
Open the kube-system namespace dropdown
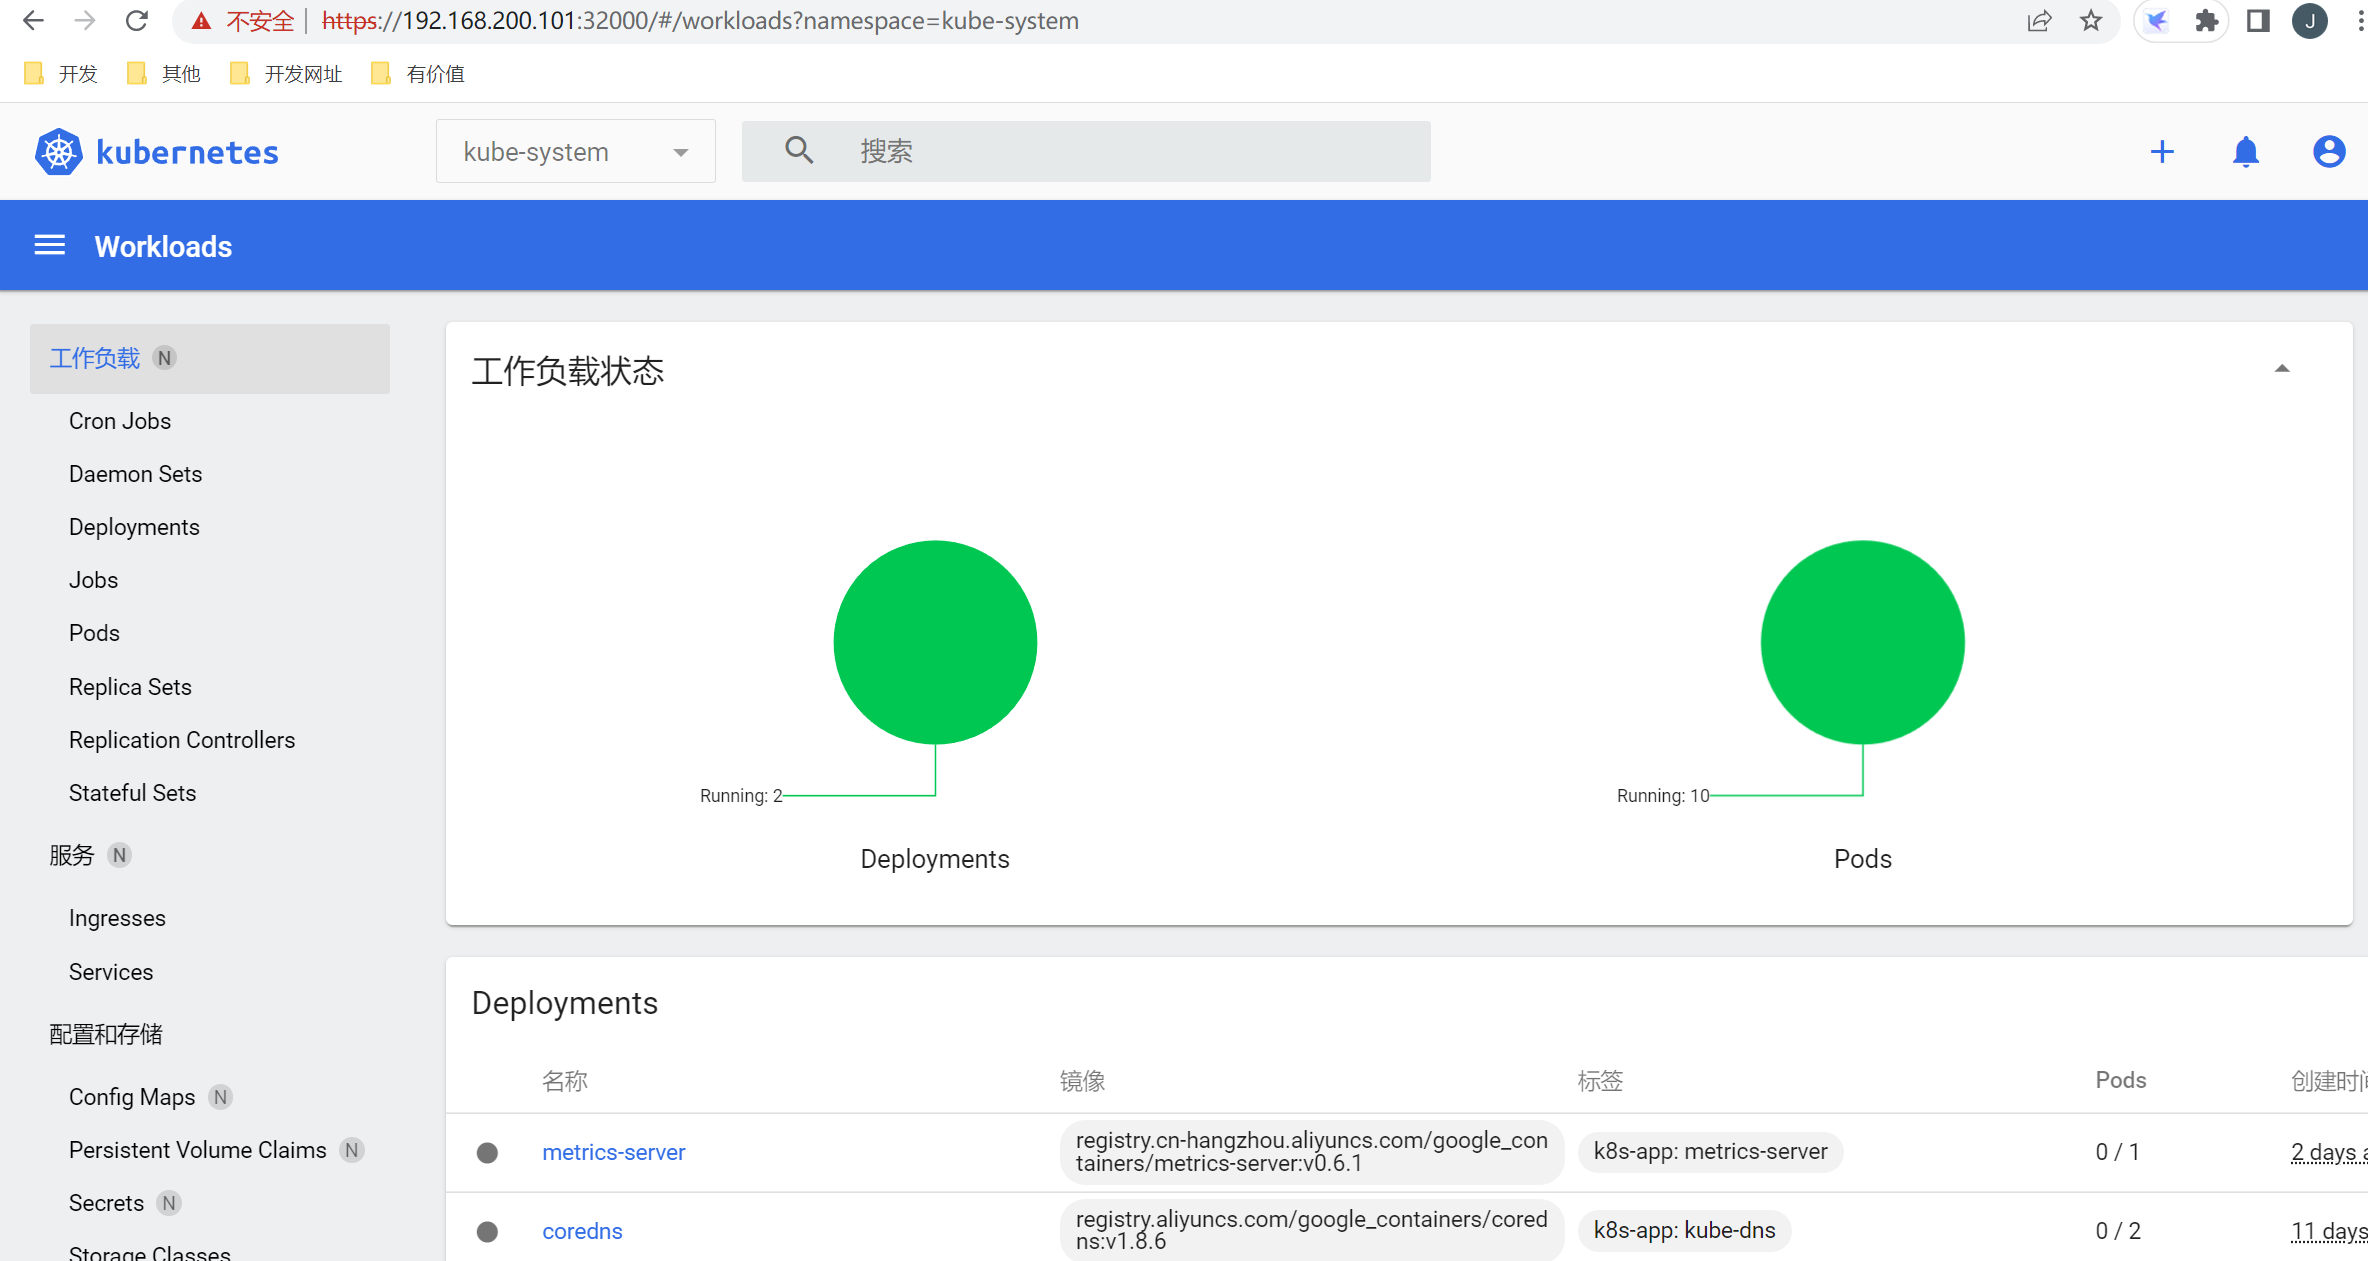click(576, 151)
